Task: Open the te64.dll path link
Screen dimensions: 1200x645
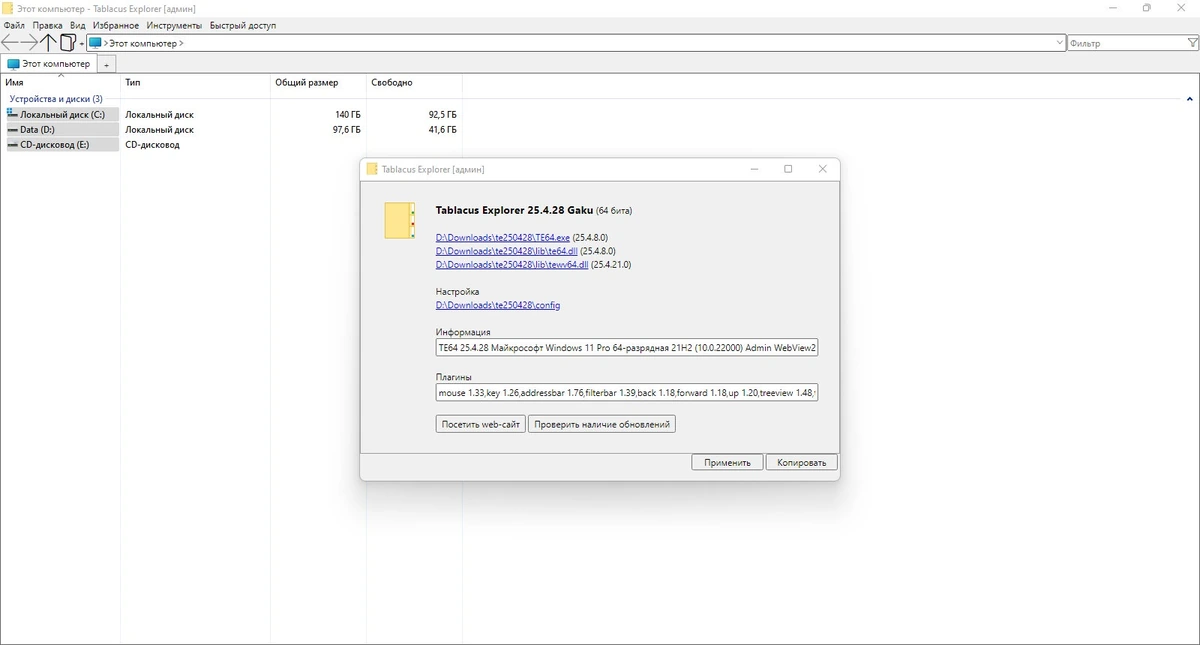Action: coord(507,251)
